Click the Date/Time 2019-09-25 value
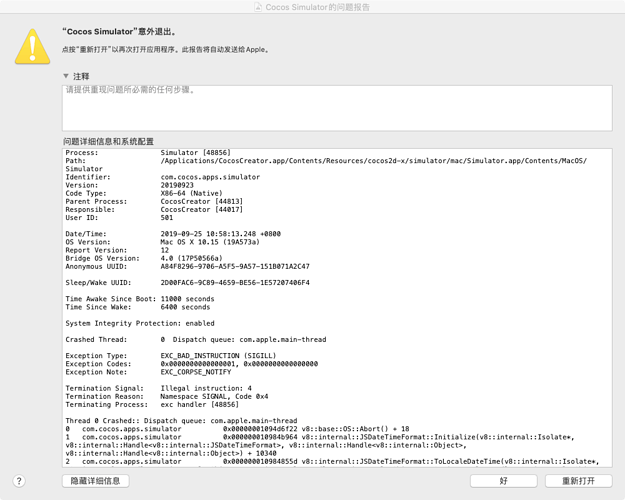This screenshot has height=500, width=625. [220, 234]
